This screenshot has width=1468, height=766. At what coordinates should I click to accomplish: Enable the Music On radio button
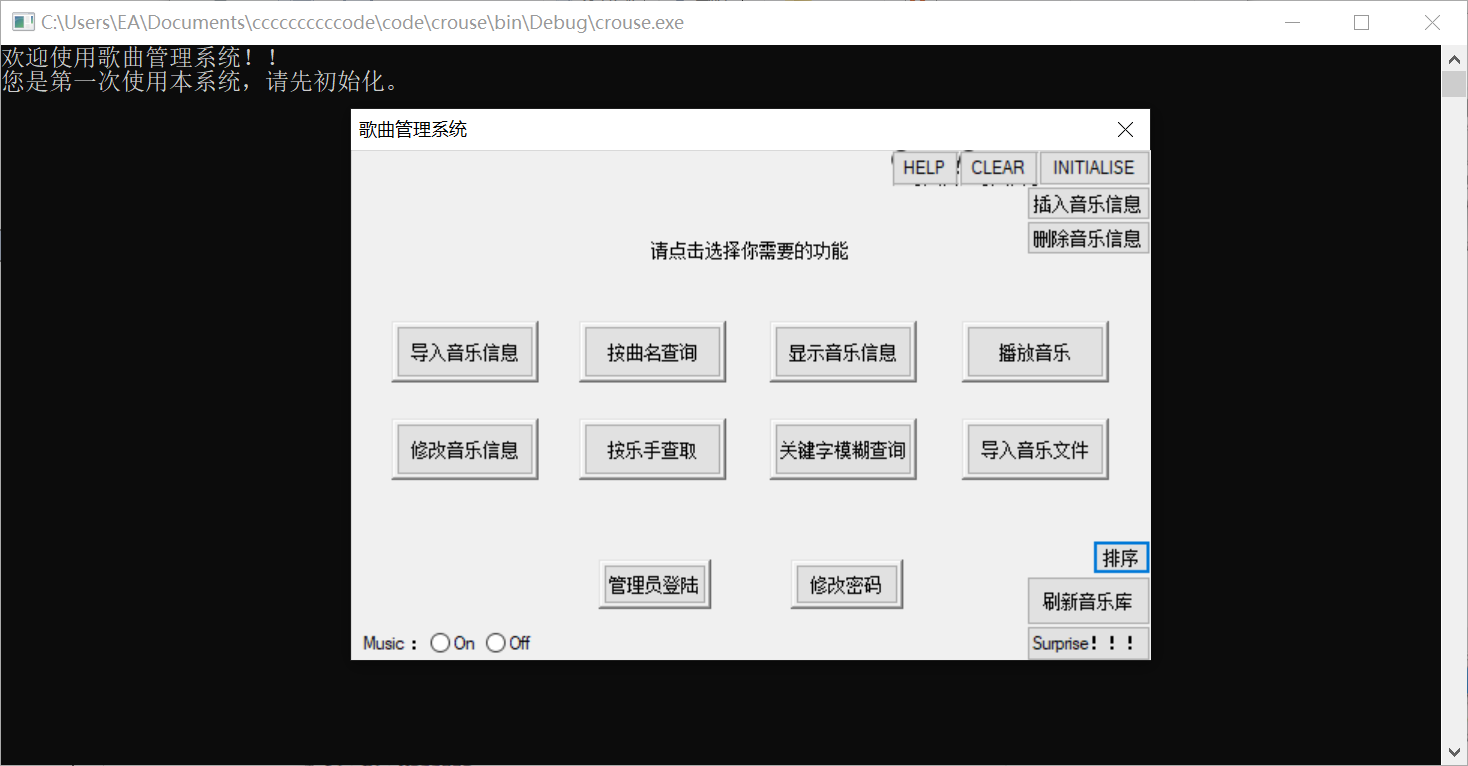click(x=439, y=643)
